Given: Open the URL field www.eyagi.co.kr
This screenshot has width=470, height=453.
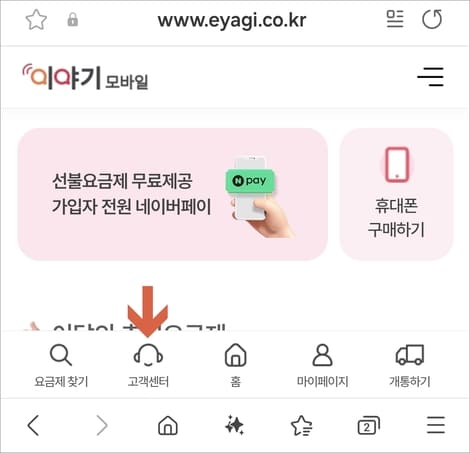Looking at the screenshot, I should [x=232, y=21].
